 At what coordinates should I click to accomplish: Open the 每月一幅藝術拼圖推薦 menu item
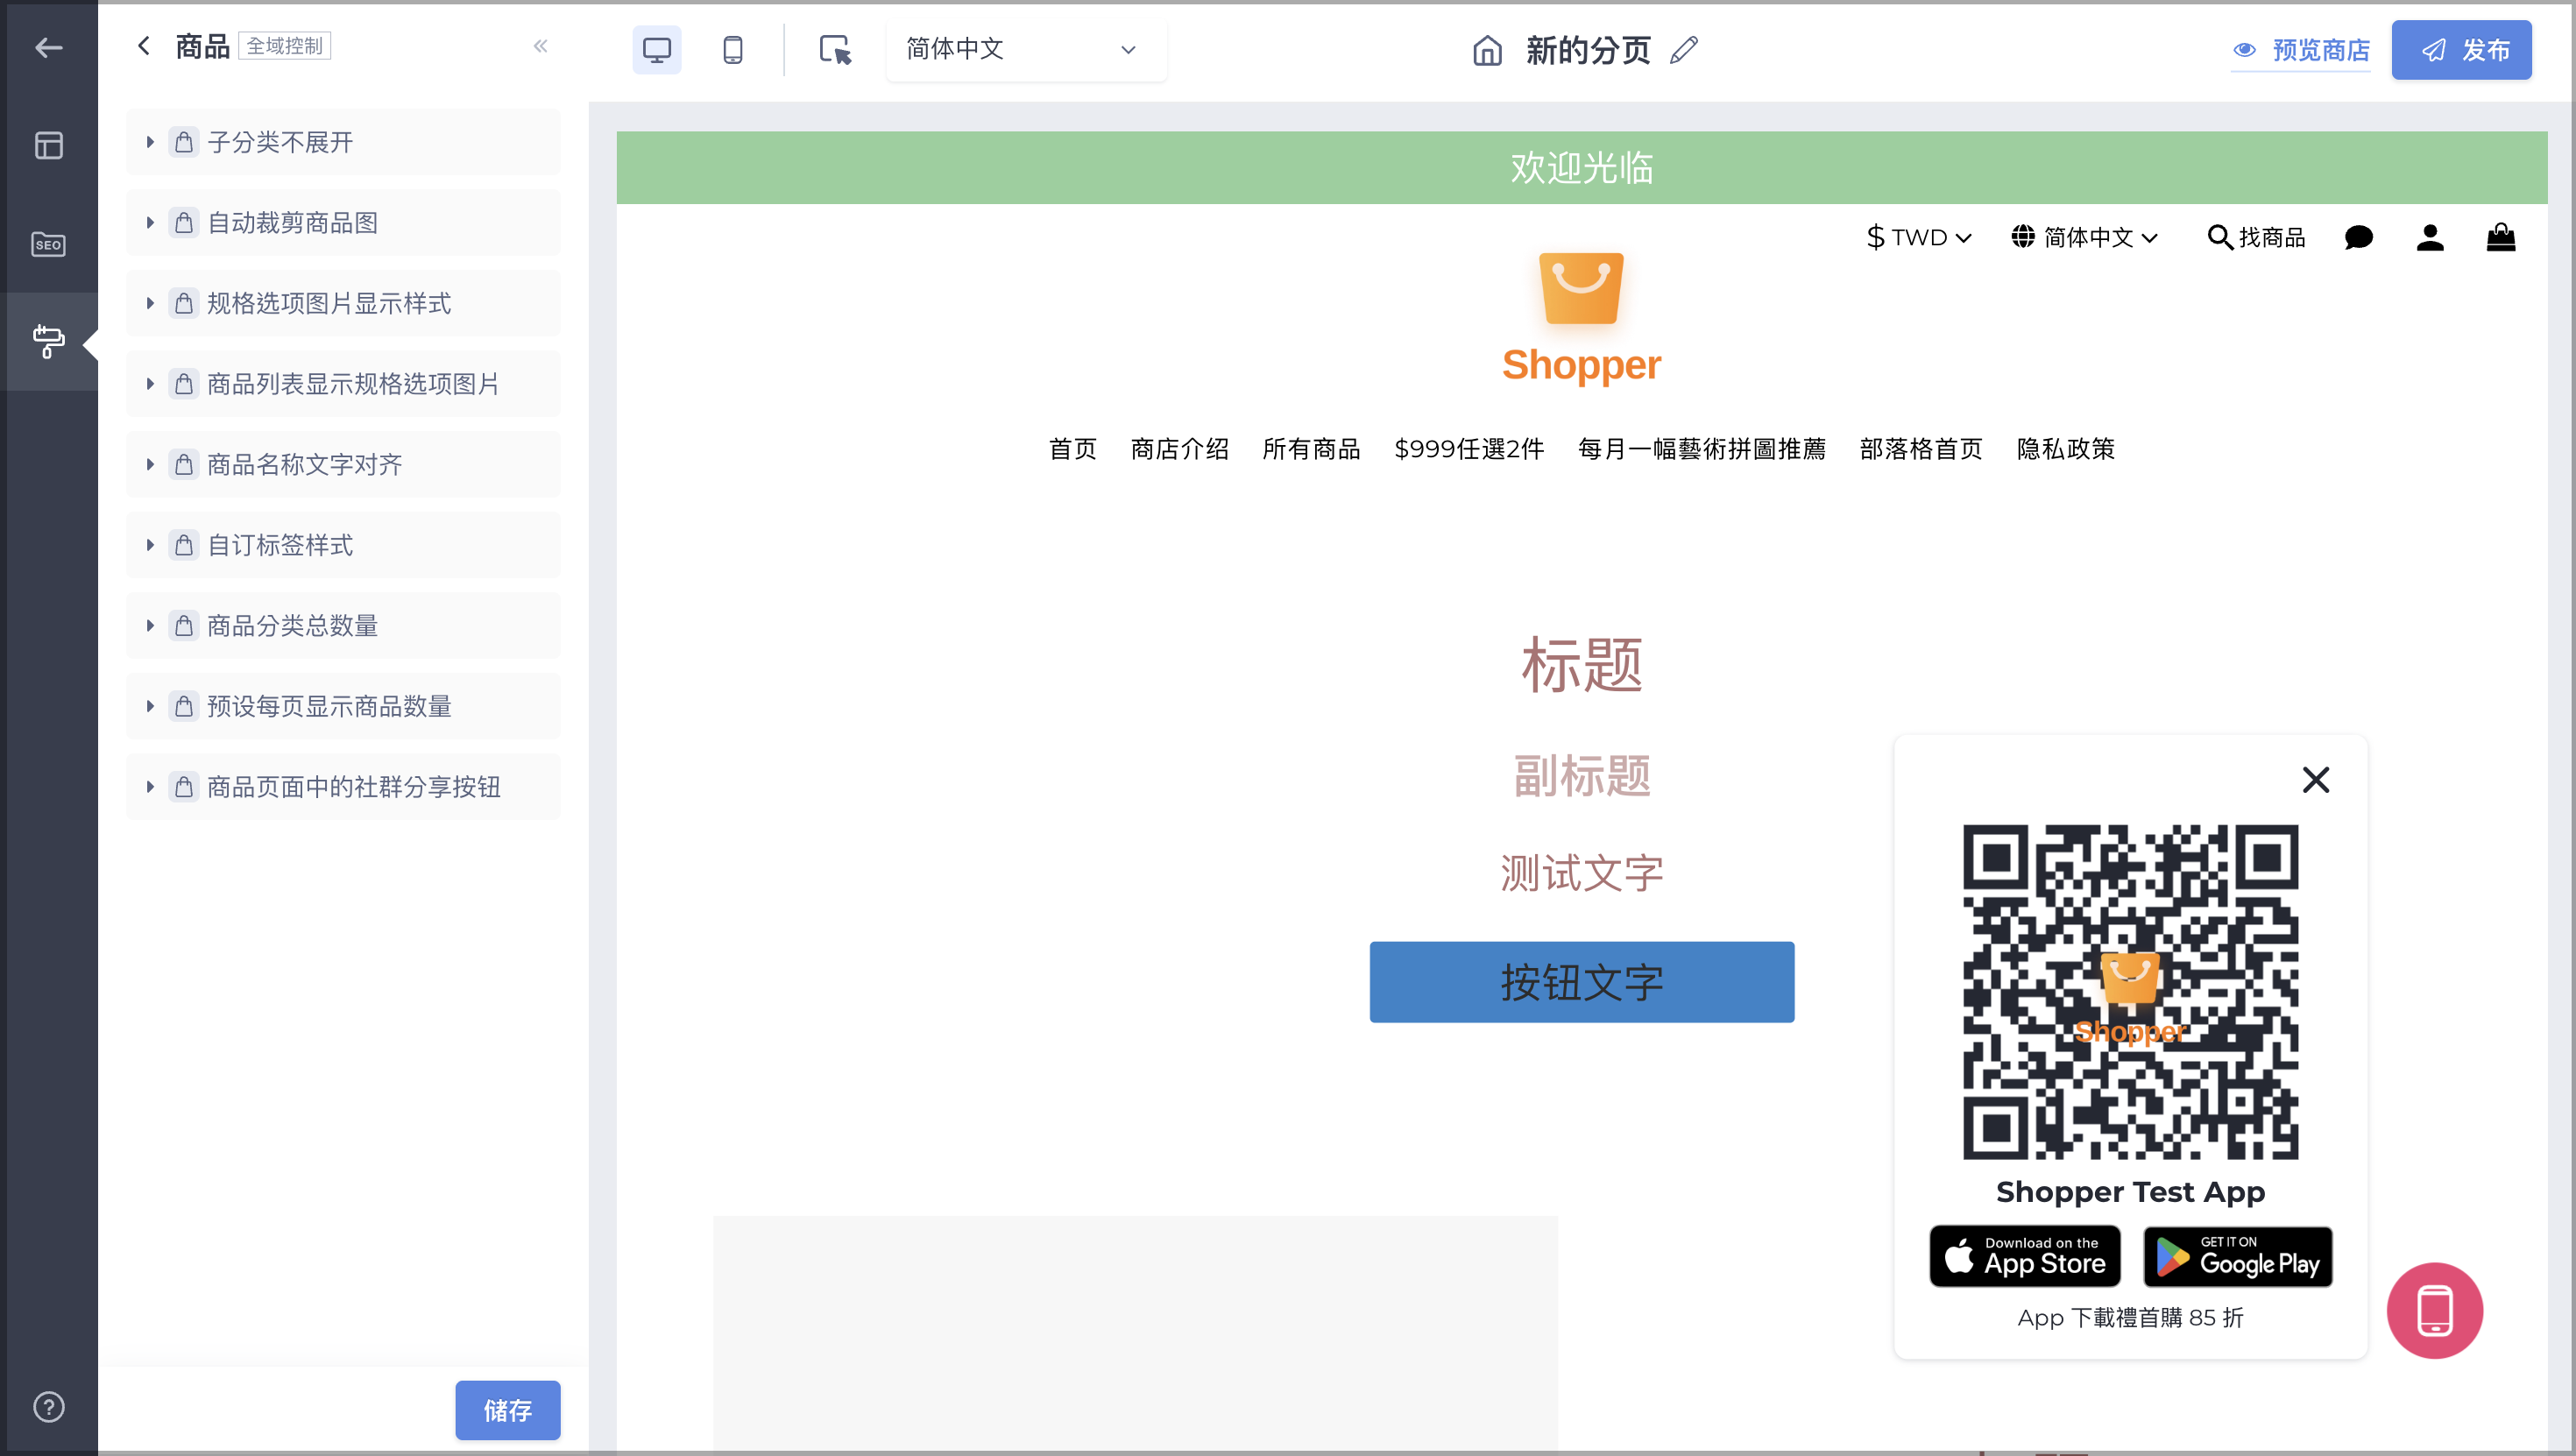coord(1702,449)
